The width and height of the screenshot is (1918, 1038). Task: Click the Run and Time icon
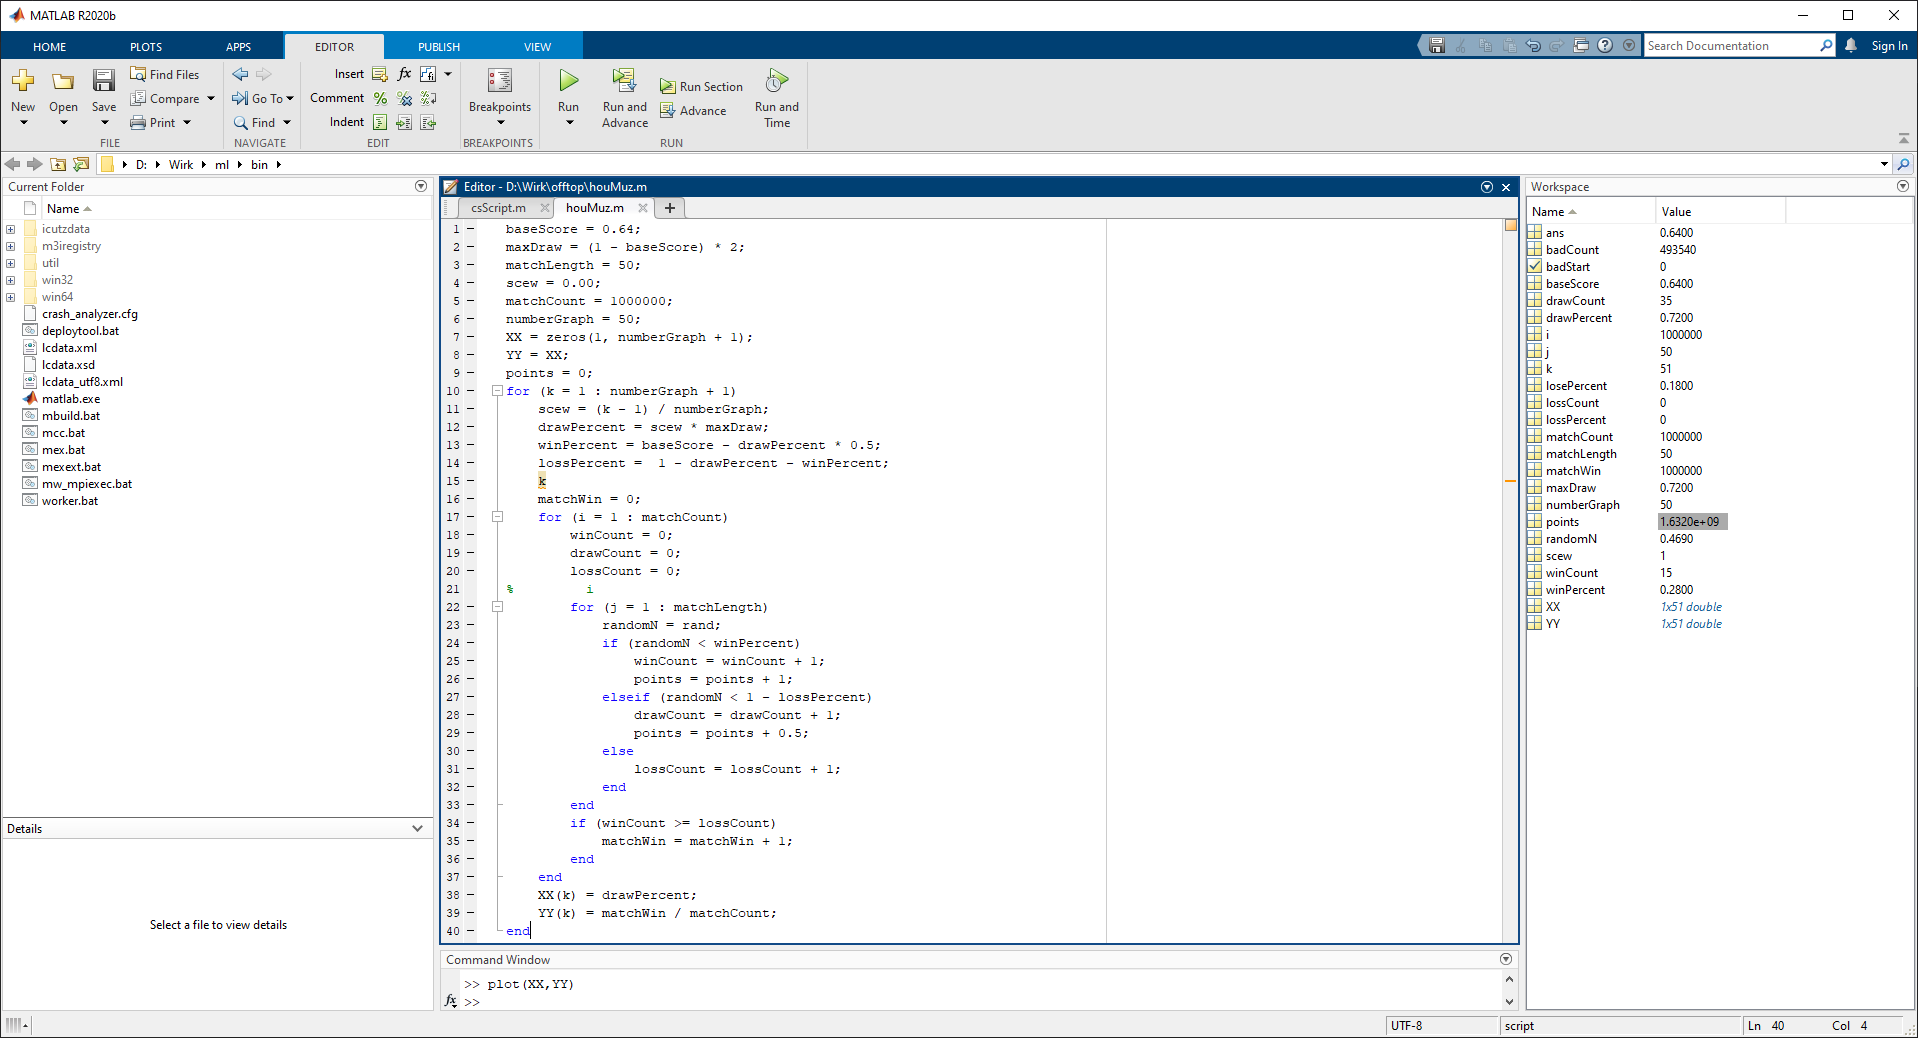coord(776,81)
